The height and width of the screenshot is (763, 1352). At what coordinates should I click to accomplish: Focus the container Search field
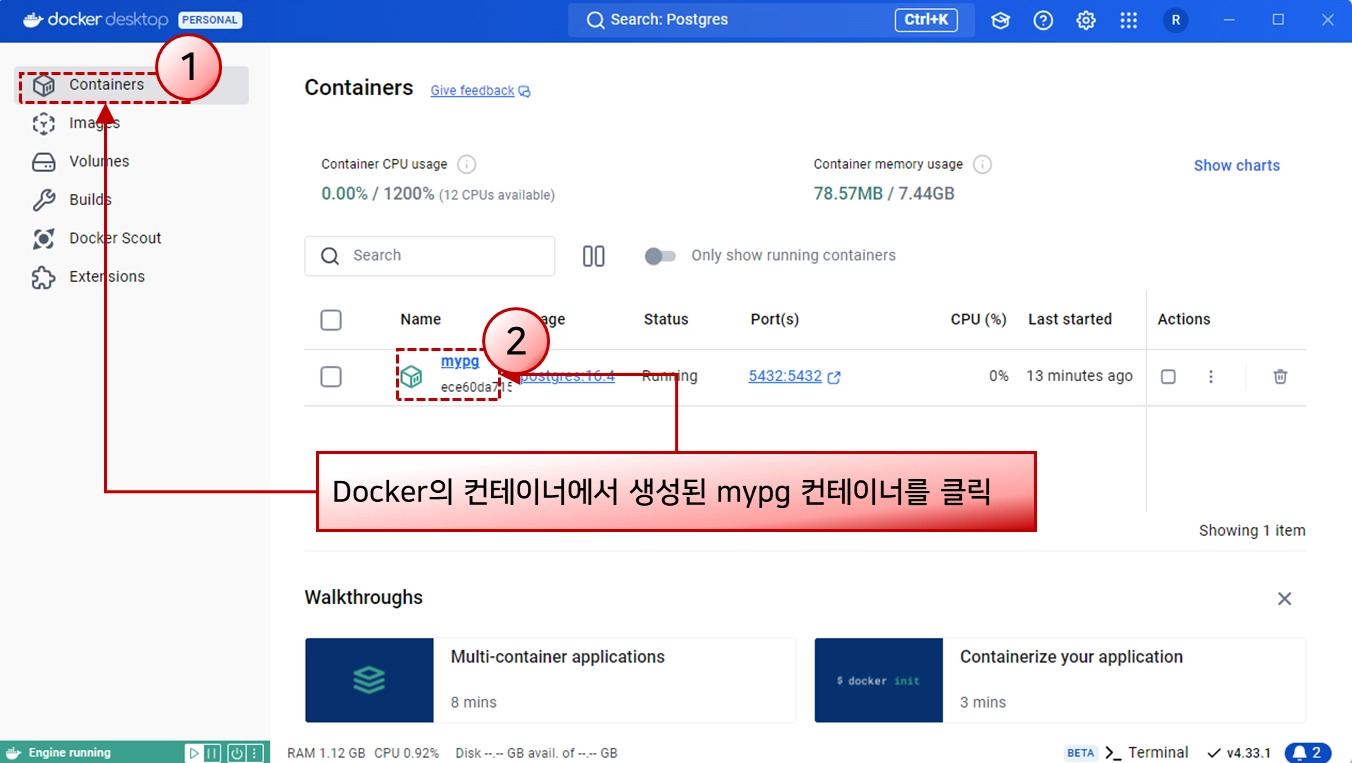click(x=430, y=256)
